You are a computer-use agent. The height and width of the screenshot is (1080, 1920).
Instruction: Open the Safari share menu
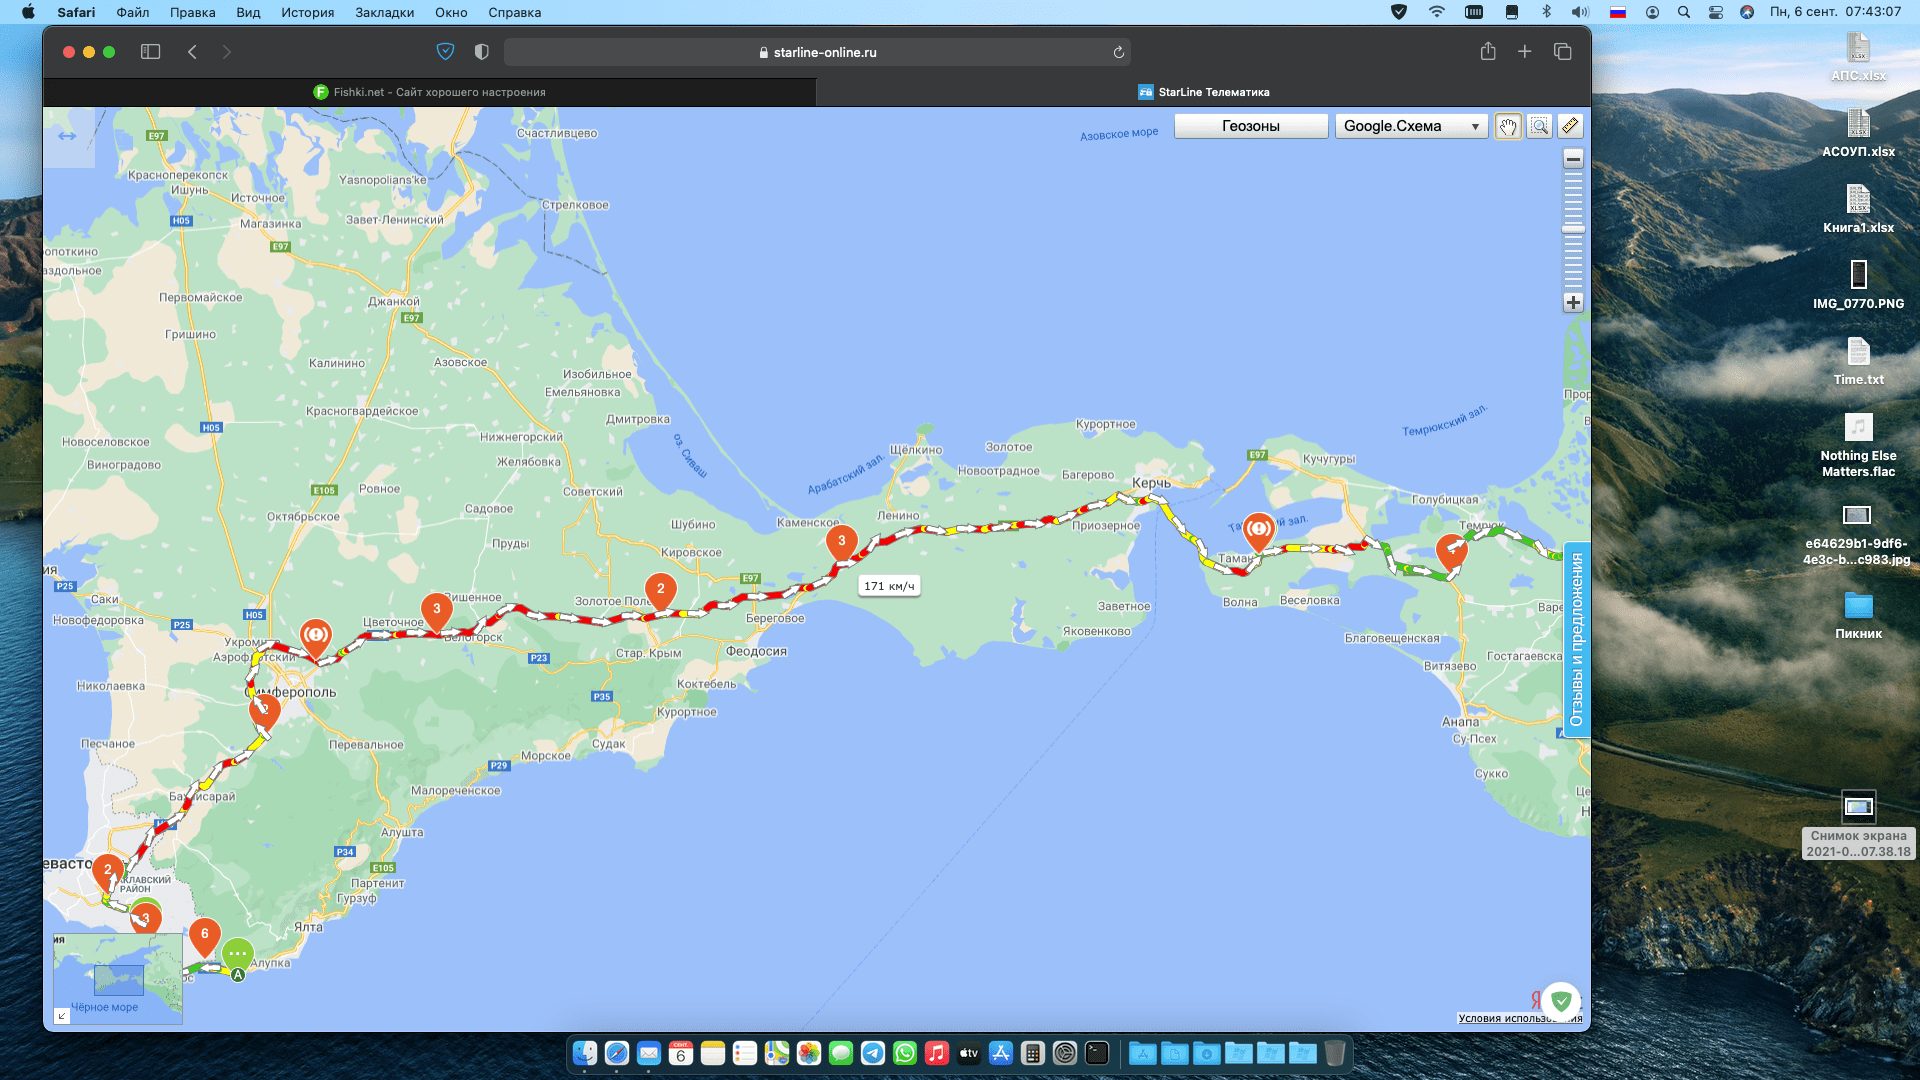[x=1488, y=52]
